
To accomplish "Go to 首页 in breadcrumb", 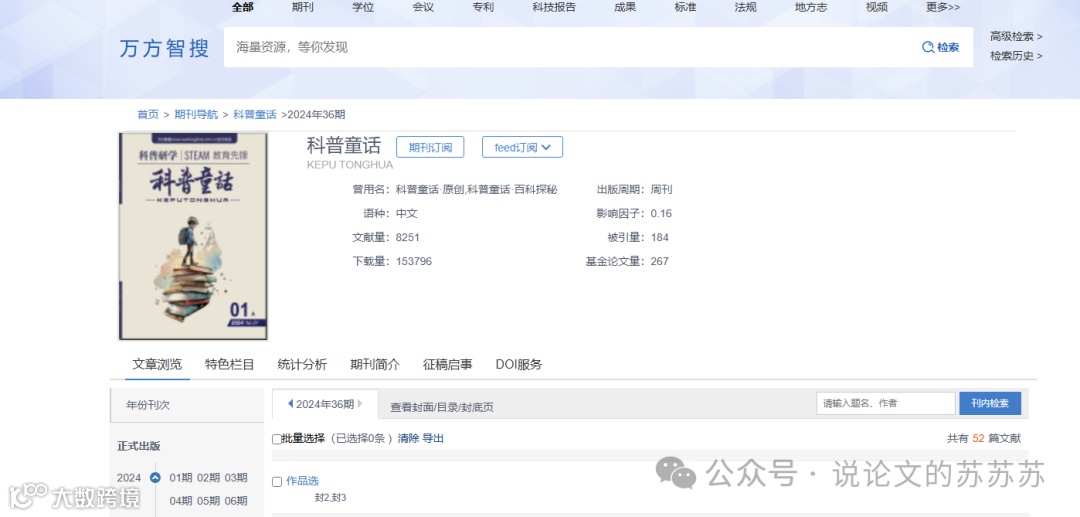I will point(147,114).
